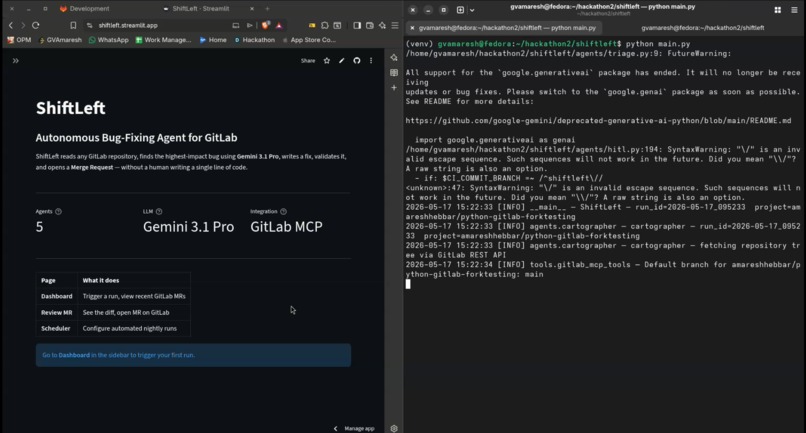Expand the Streamlit sidebar chevrons
806x433 pixels.
coord(15,61)
